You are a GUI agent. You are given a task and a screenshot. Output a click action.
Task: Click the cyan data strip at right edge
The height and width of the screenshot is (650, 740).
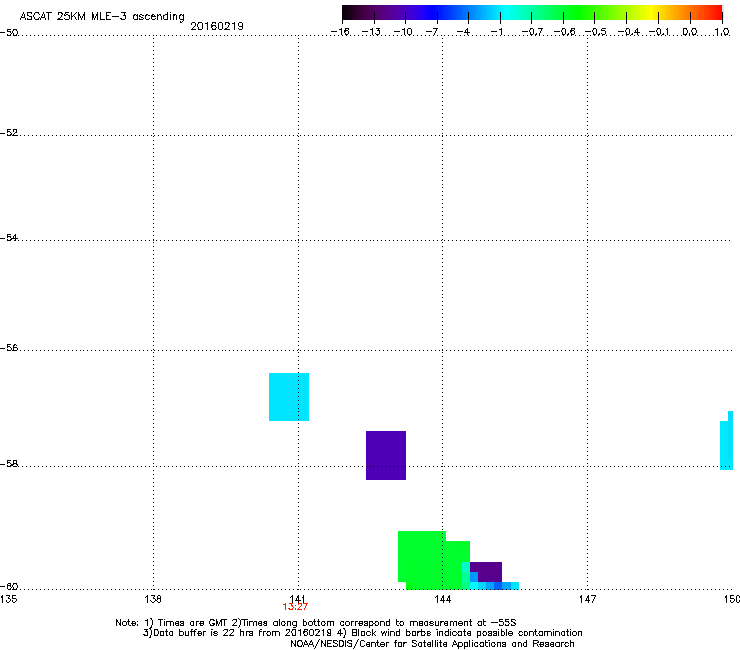[727, 441]
